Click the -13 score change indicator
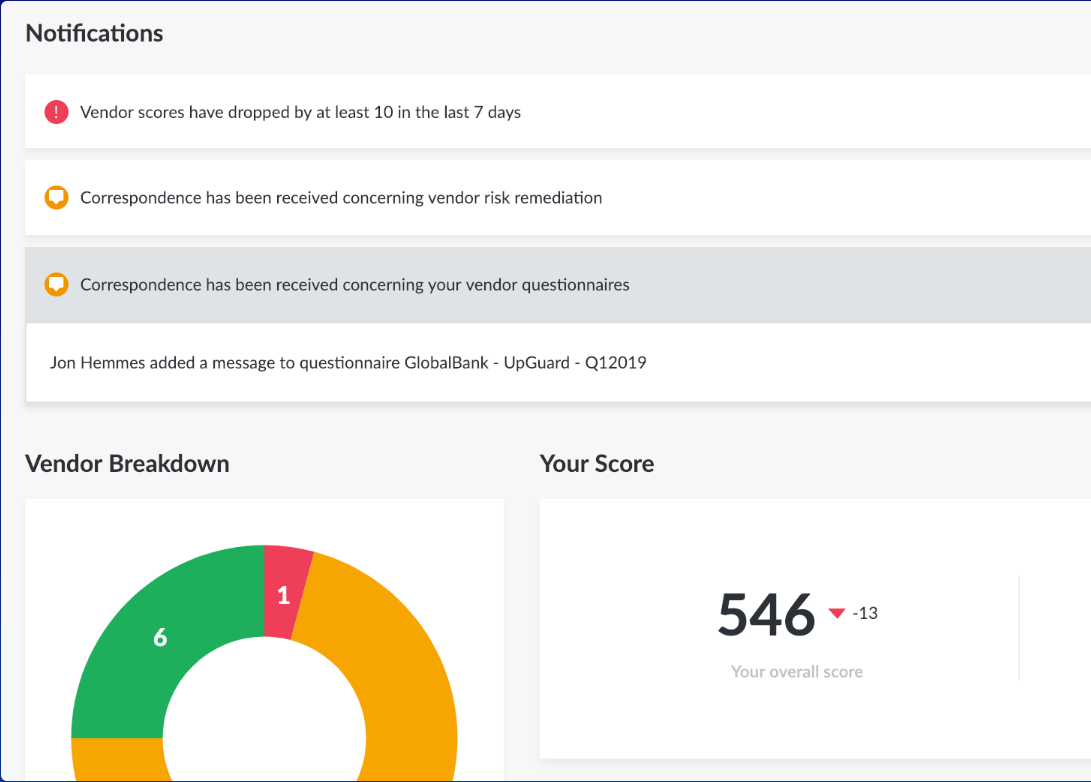Viewport: 1091px width, 782px height. (x=865, y=613)
